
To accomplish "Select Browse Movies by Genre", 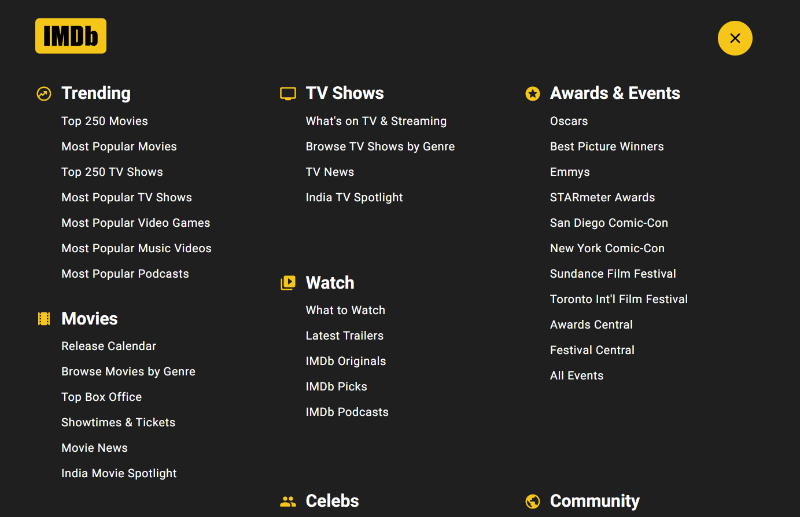I will pos(128,372).
